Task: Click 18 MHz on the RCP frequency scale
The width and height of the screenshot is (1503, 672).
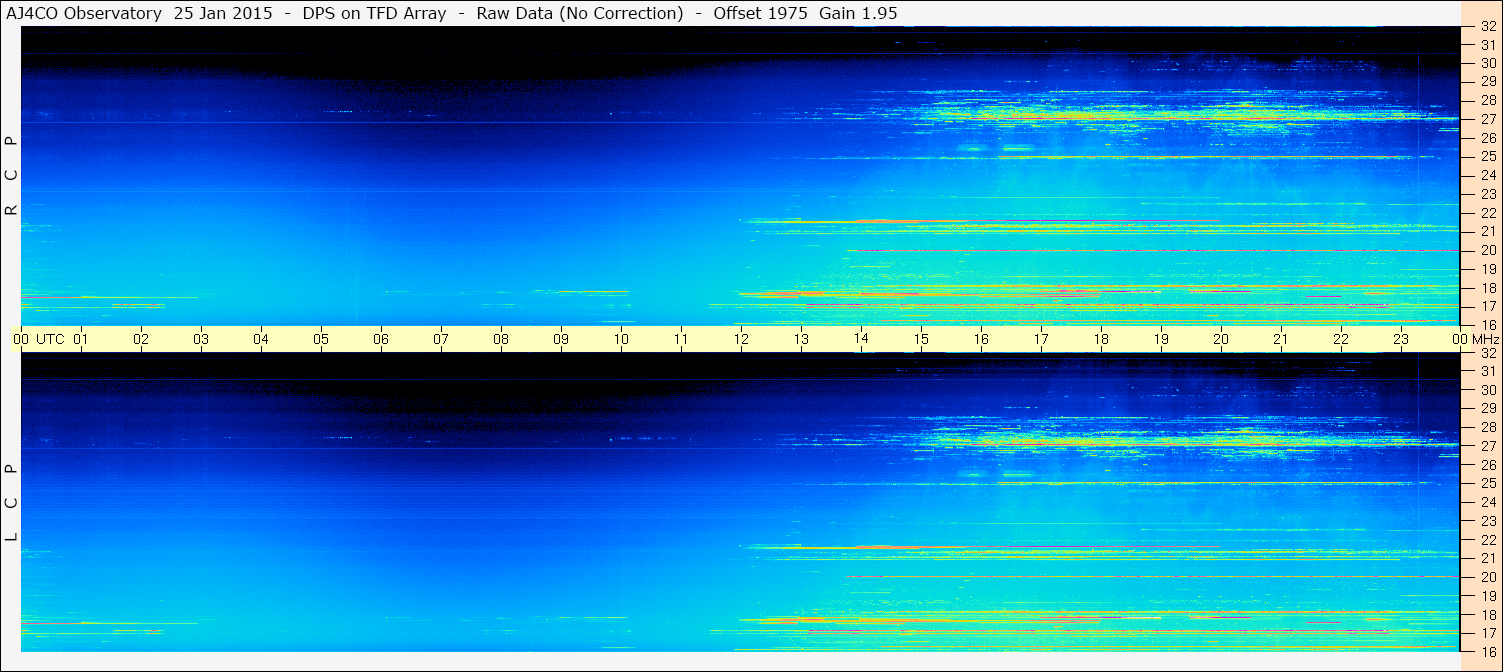Action: coord(1488,288)
